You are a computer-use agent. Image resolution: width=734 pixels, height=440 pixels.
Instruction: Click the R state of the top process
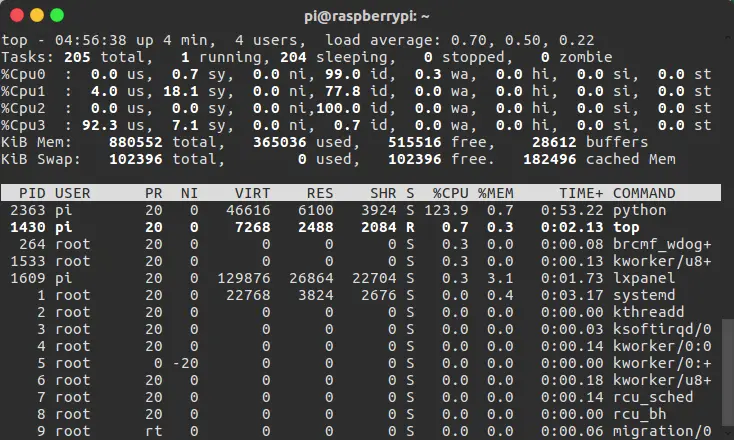[x=410, y=227]
